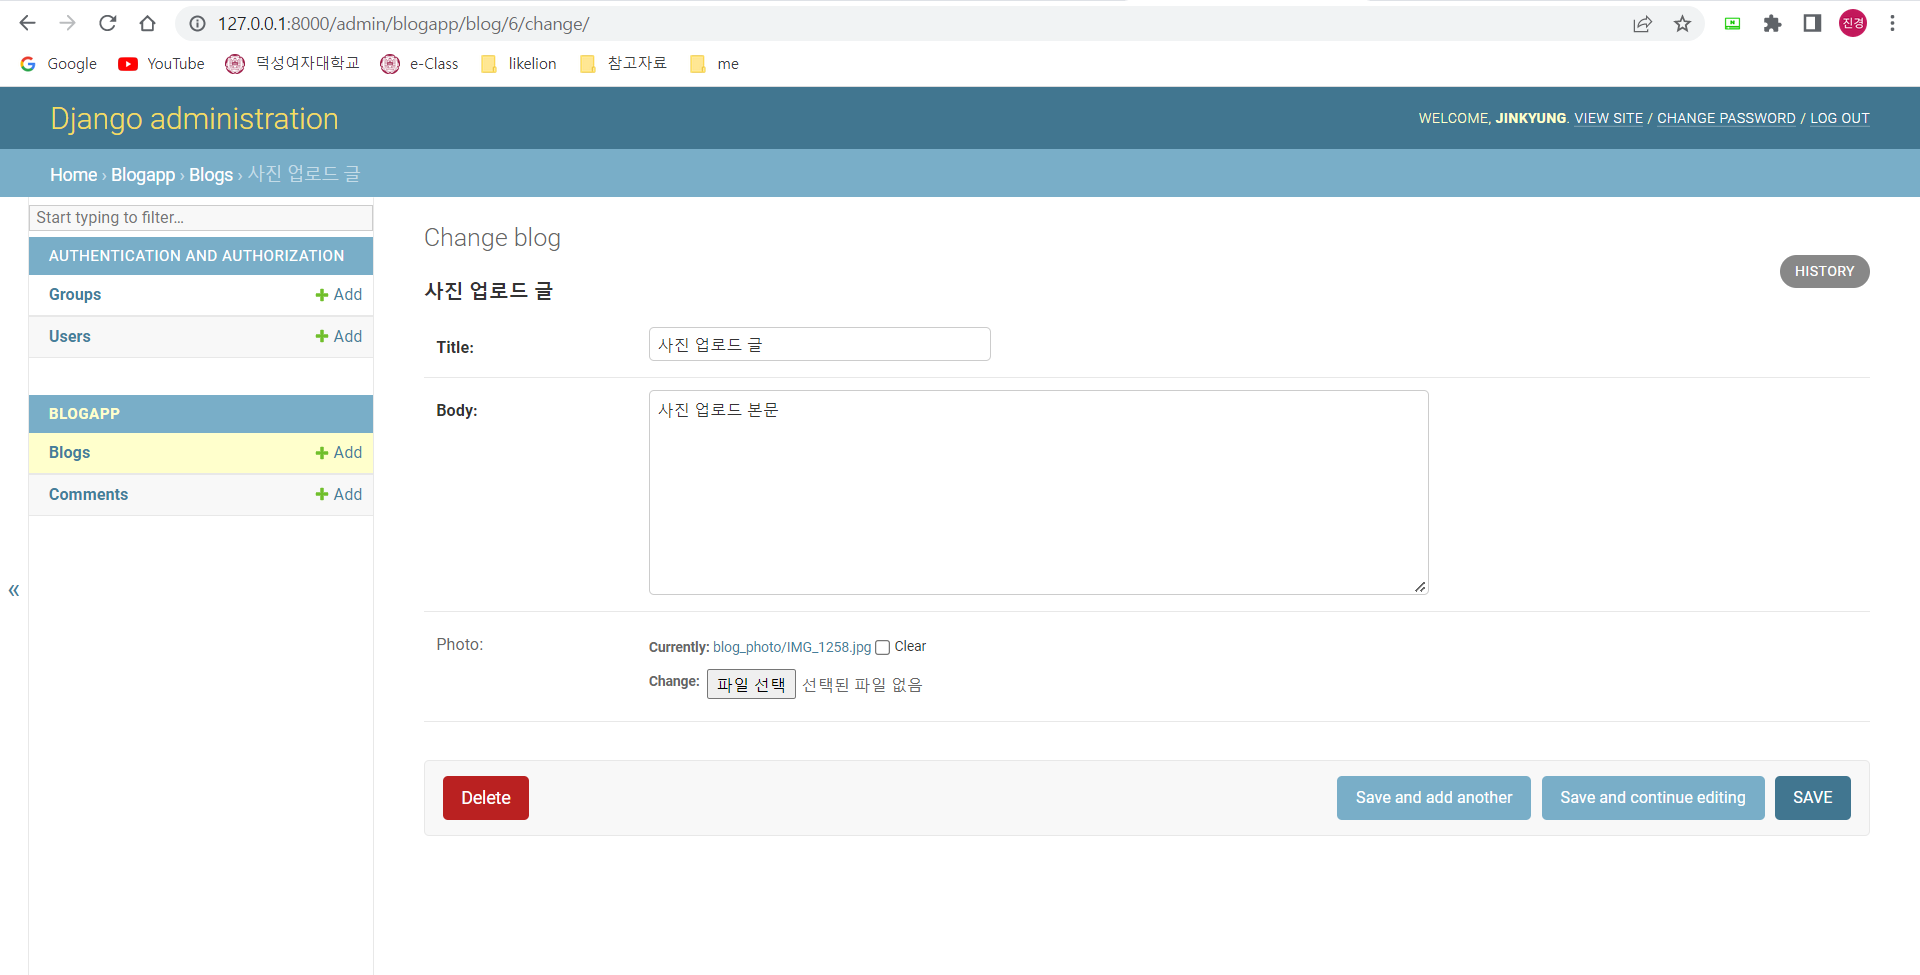Image resolution: width=1920 pixels, height=975 pixels.
Task: Add a new Group from sidebar
Action: coord(339,295)
